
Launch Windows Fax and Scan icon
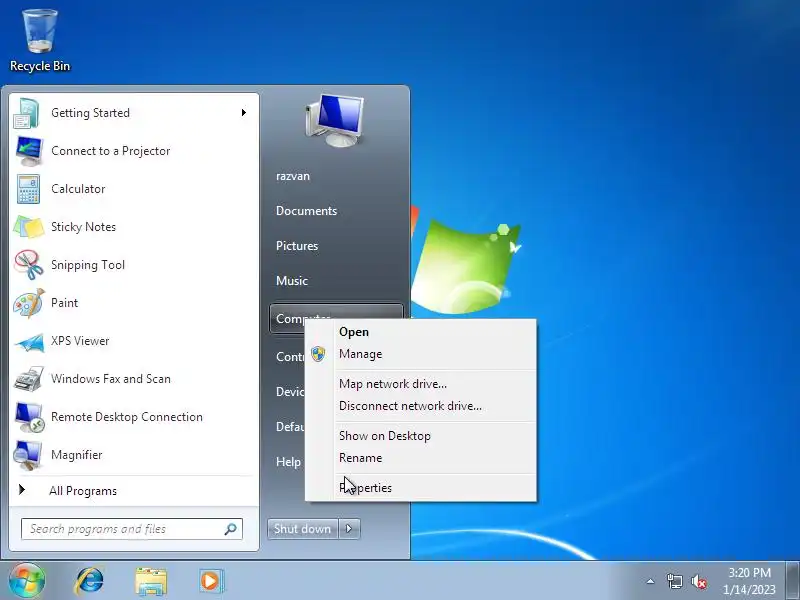pos(29,379)
